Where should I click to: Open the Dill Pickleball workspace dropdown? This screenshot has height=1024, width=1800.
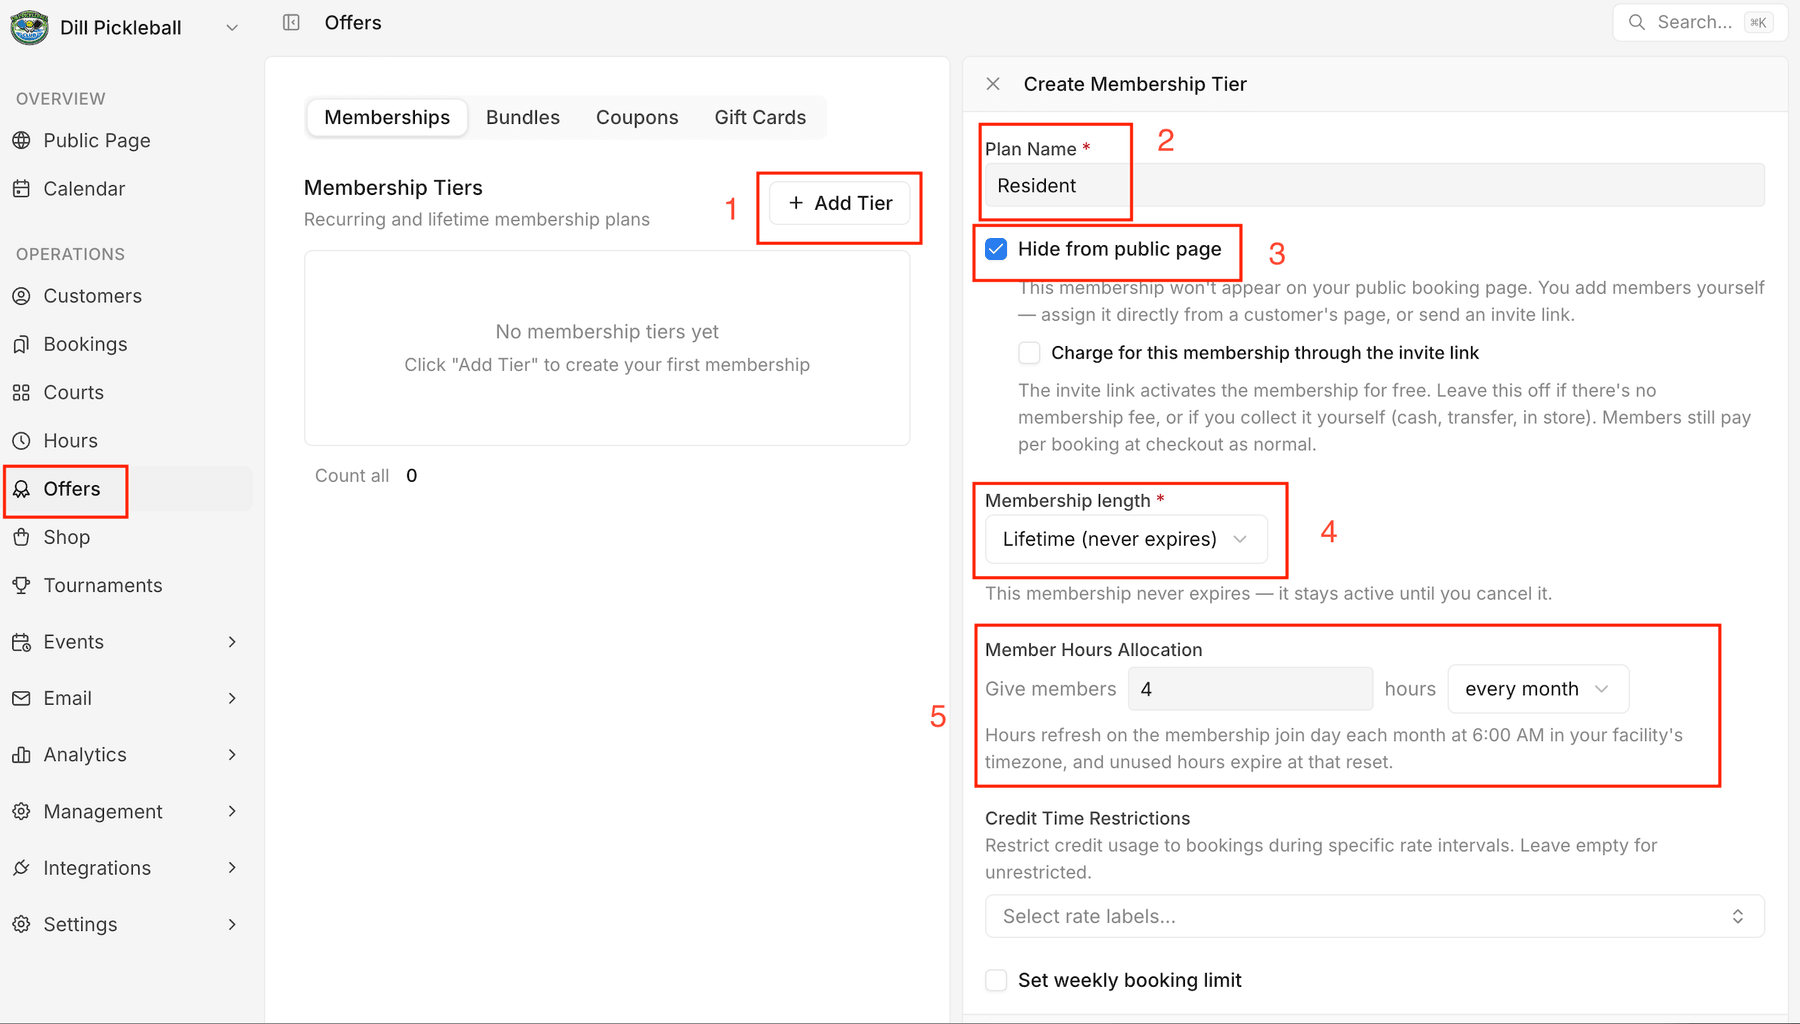point(232,27)
